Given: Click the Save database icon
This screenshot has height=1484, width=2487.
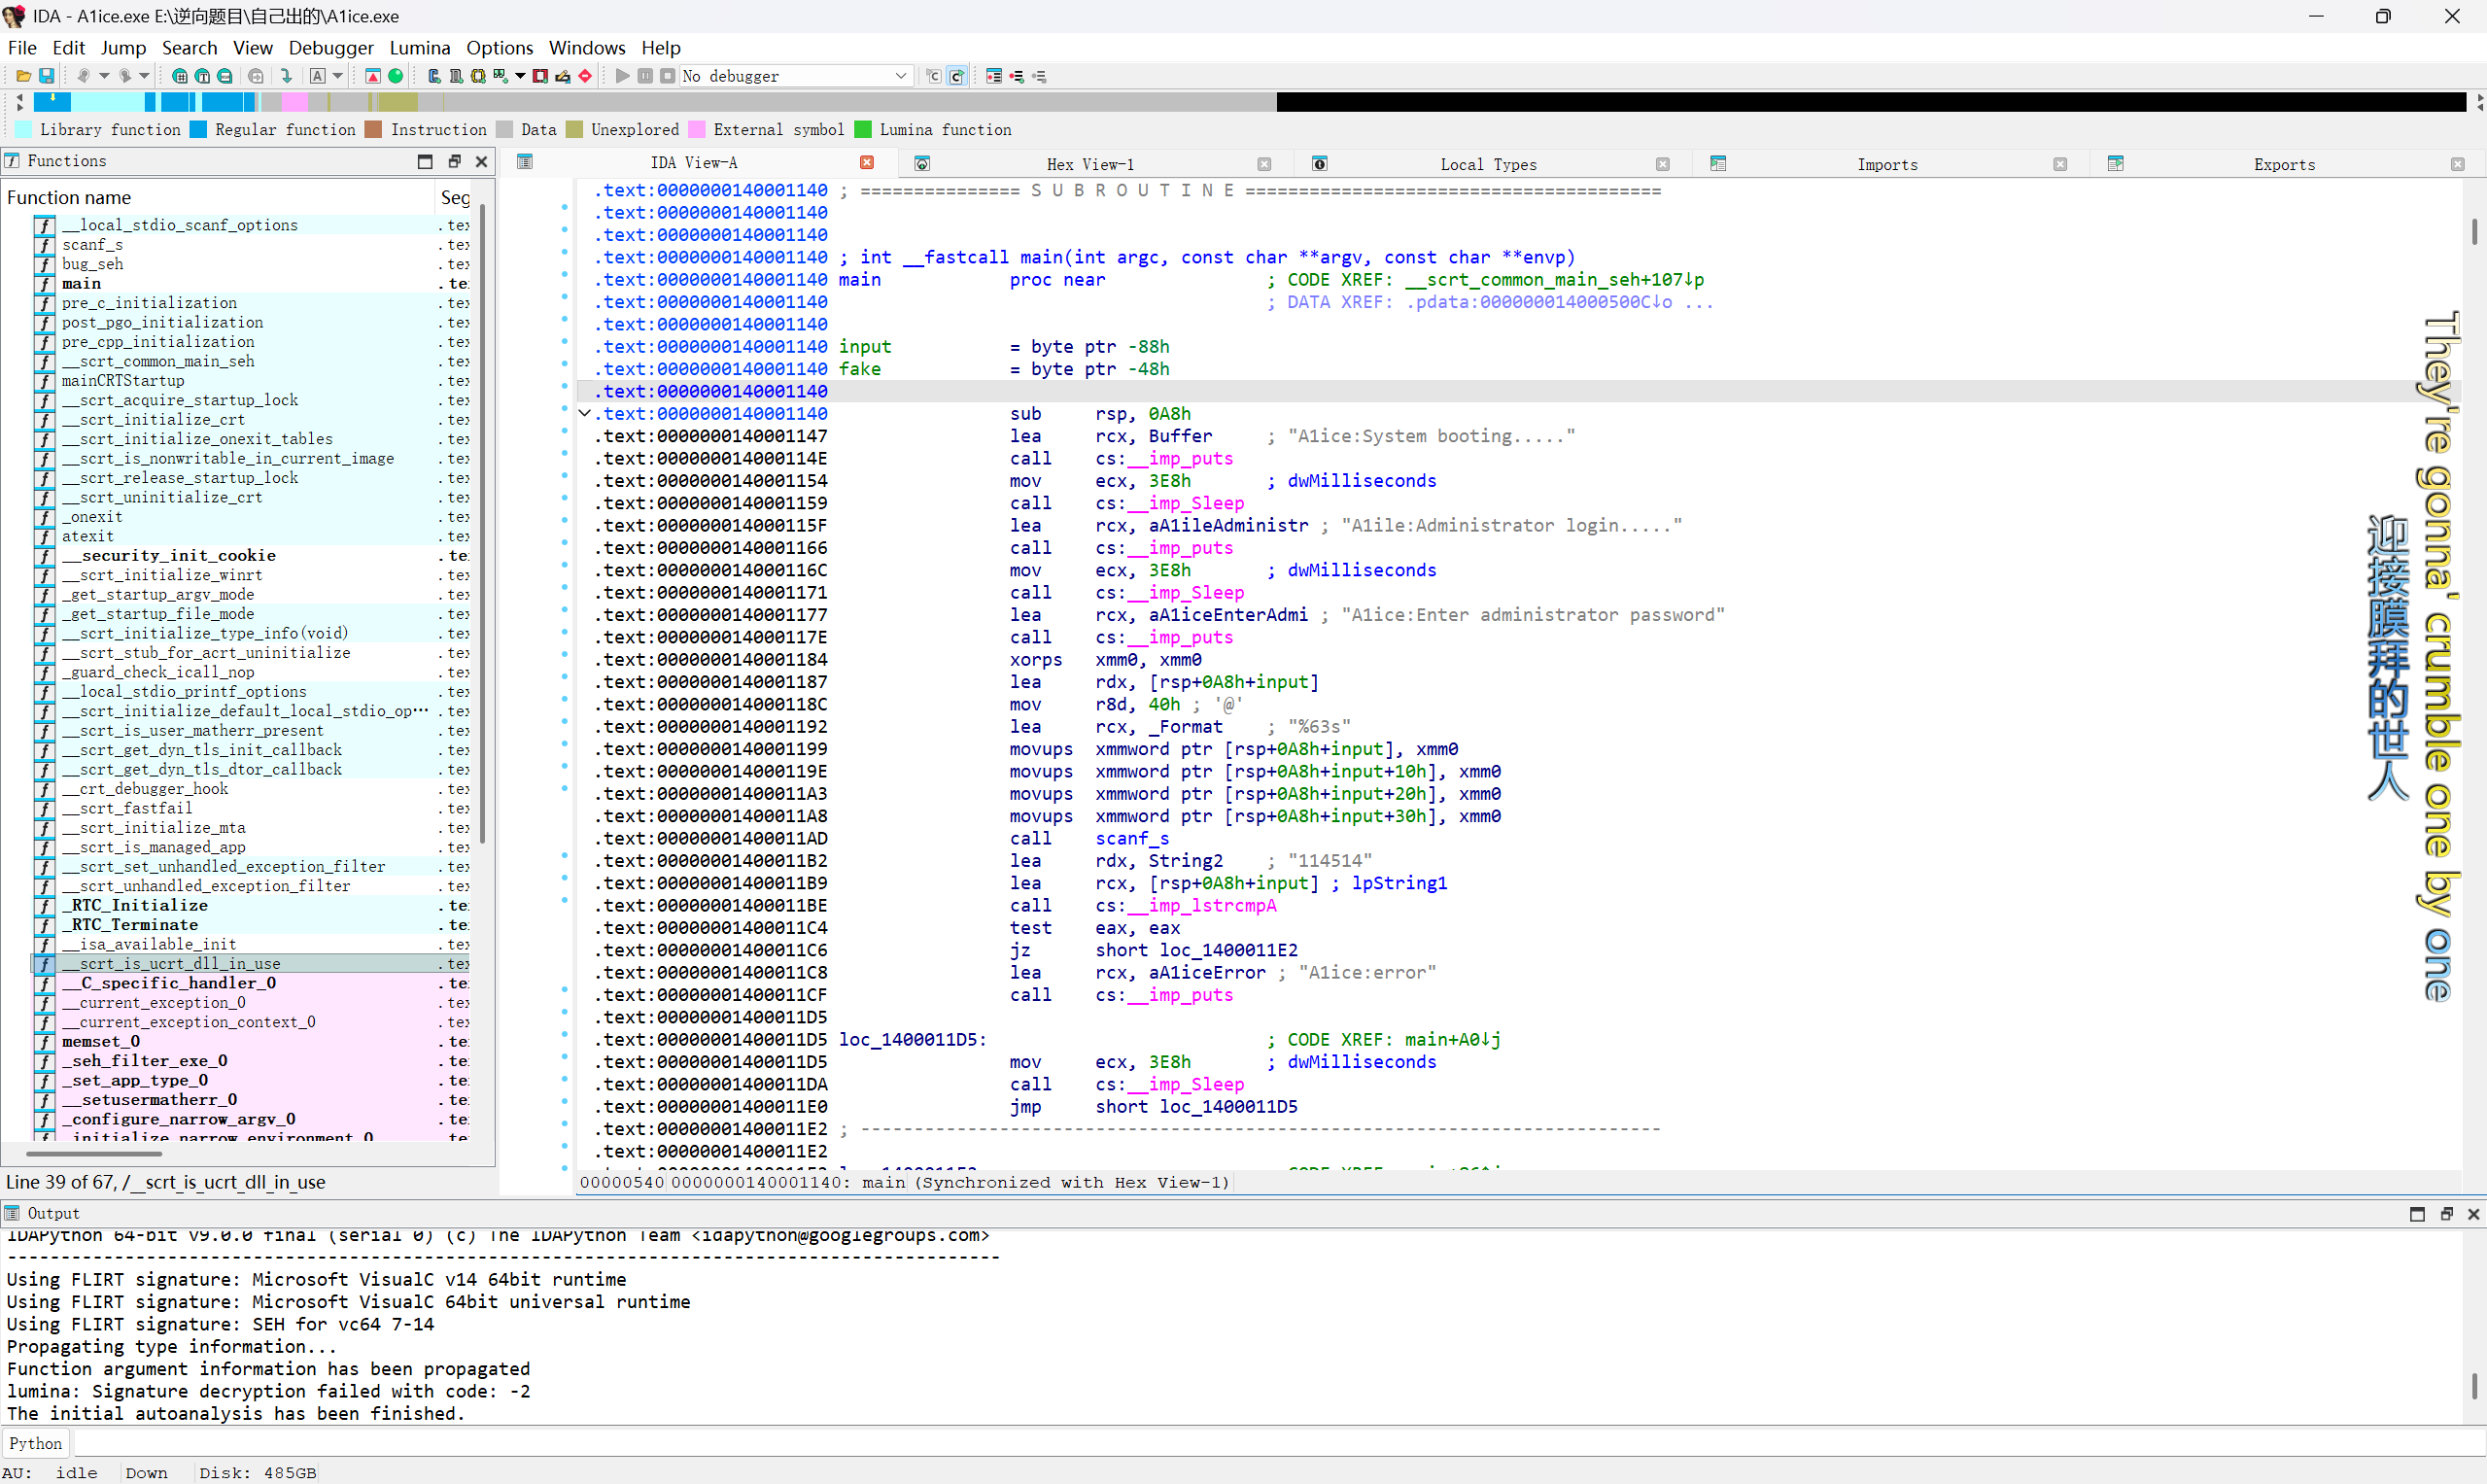Looking at the screenshot, I should coord(46,76).
